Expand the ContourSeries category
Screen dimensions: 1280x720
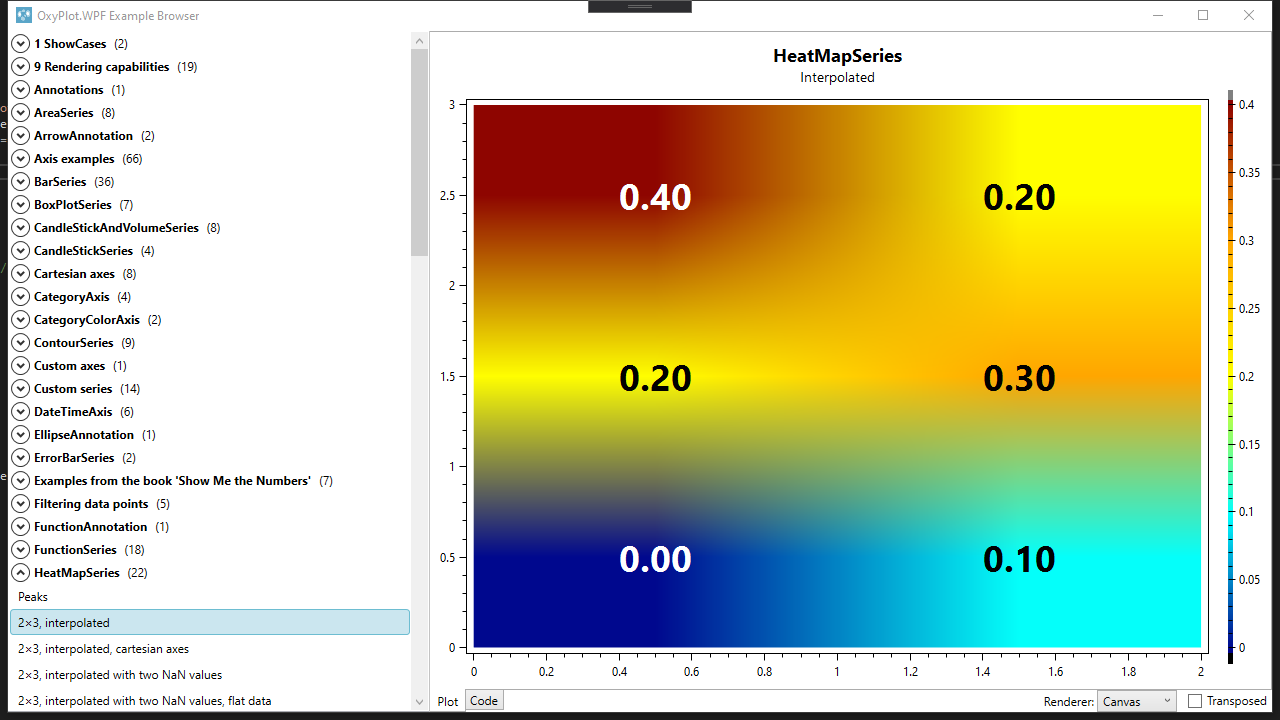pos(20,342)
